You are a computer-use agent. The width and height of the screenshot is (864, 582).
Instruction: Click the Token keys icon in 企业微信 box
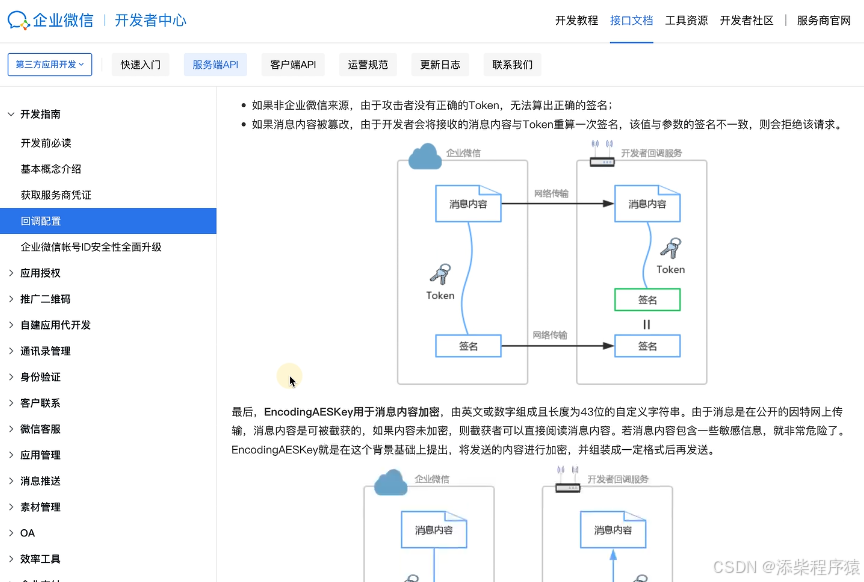coord(440,273)
